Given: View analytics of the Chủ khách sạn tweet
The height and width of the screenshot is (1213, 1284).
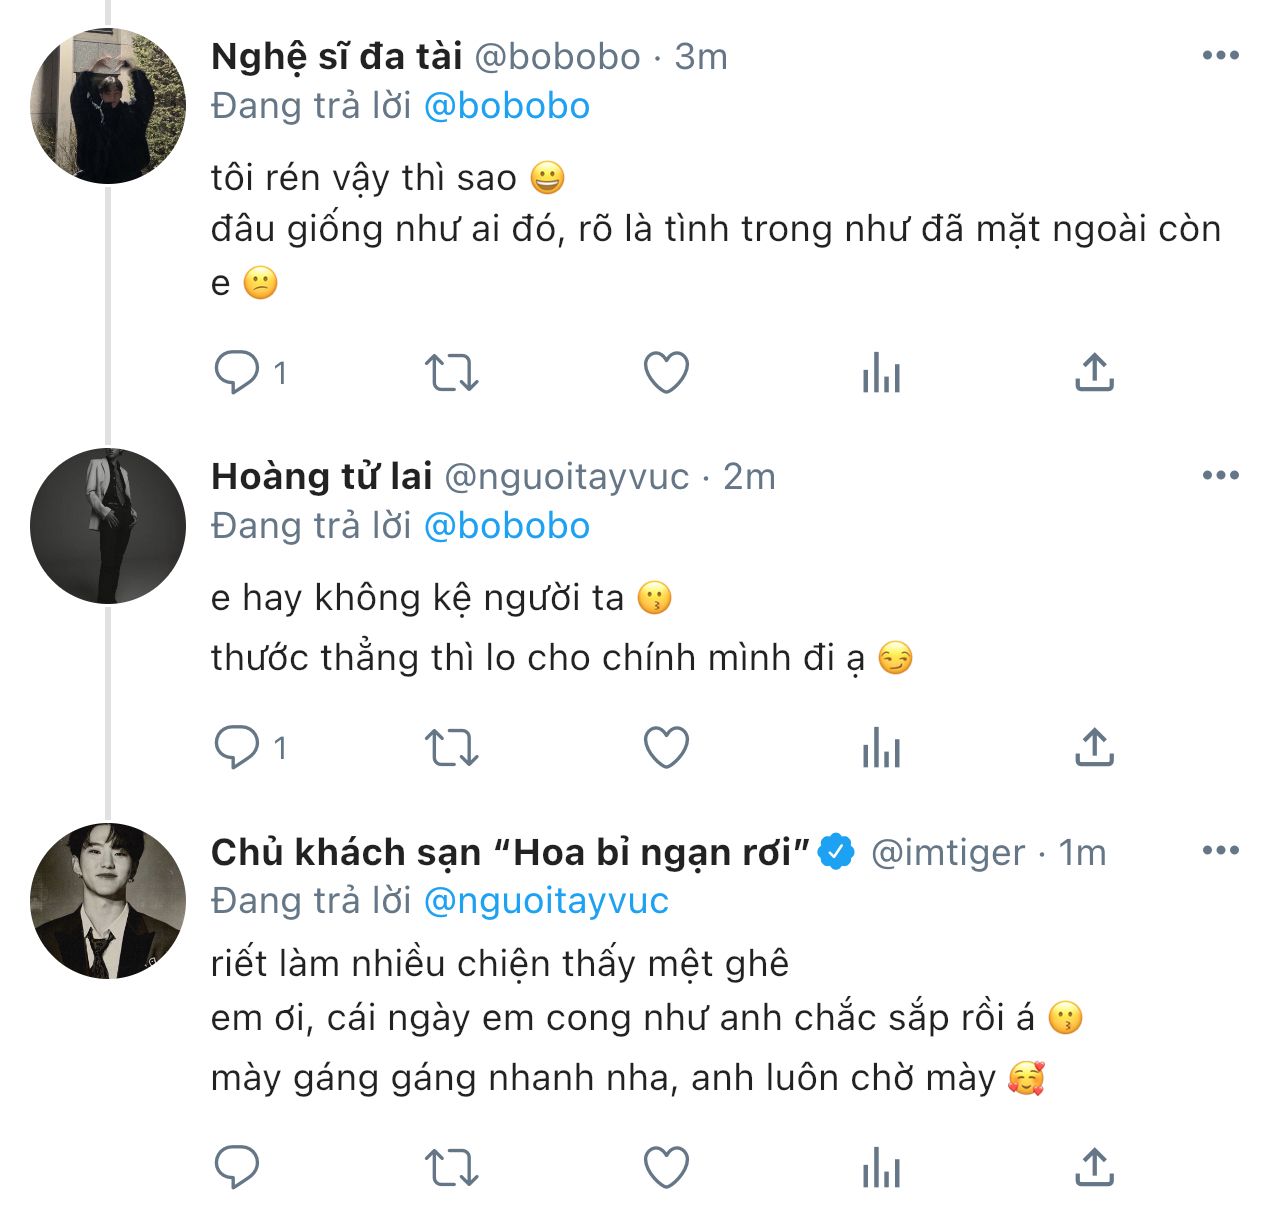Looking at the screenshot, I should 881,1167.
